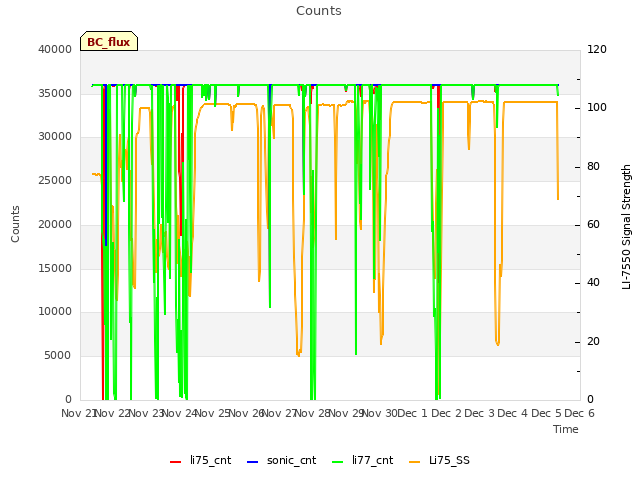Click the 40 tick on right axis
This screenshot has width=640, height=480.
tap(593, 283)
